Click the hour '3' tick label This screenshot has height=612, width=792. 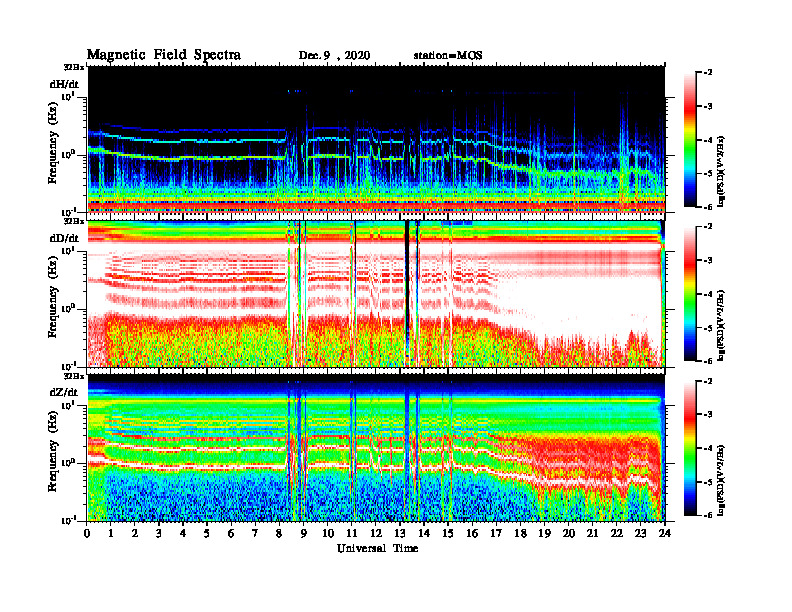click(159, 534)
